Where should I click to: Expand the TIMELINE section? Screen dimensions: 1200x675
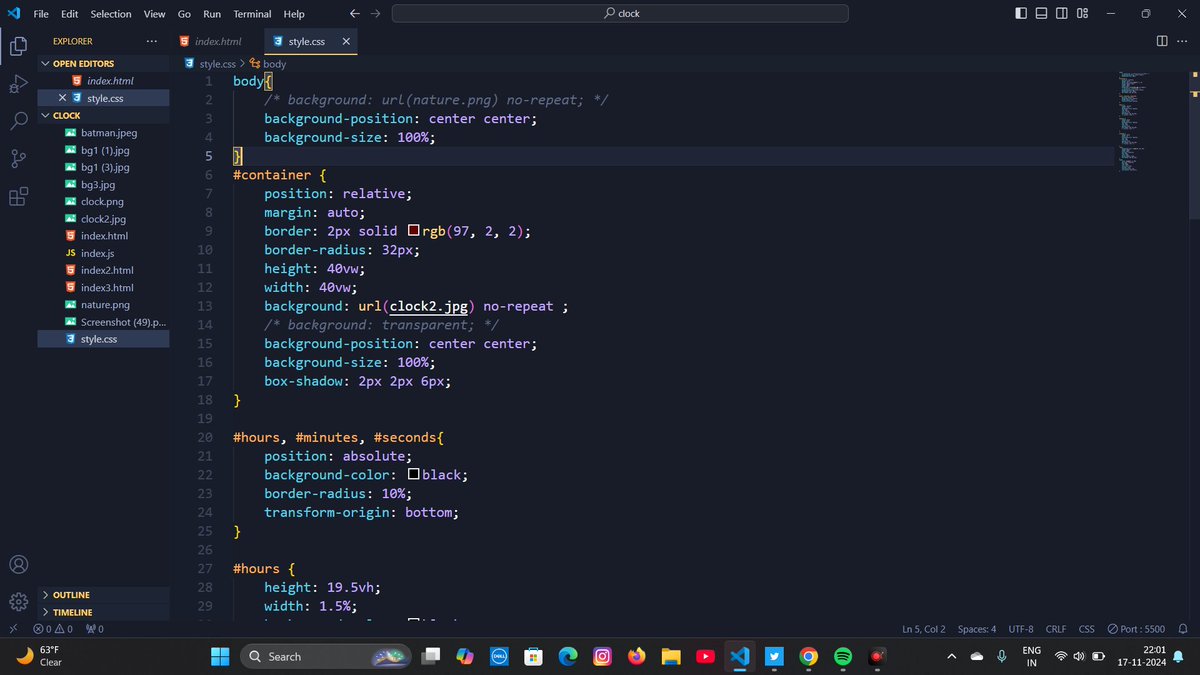coord(102,611)
